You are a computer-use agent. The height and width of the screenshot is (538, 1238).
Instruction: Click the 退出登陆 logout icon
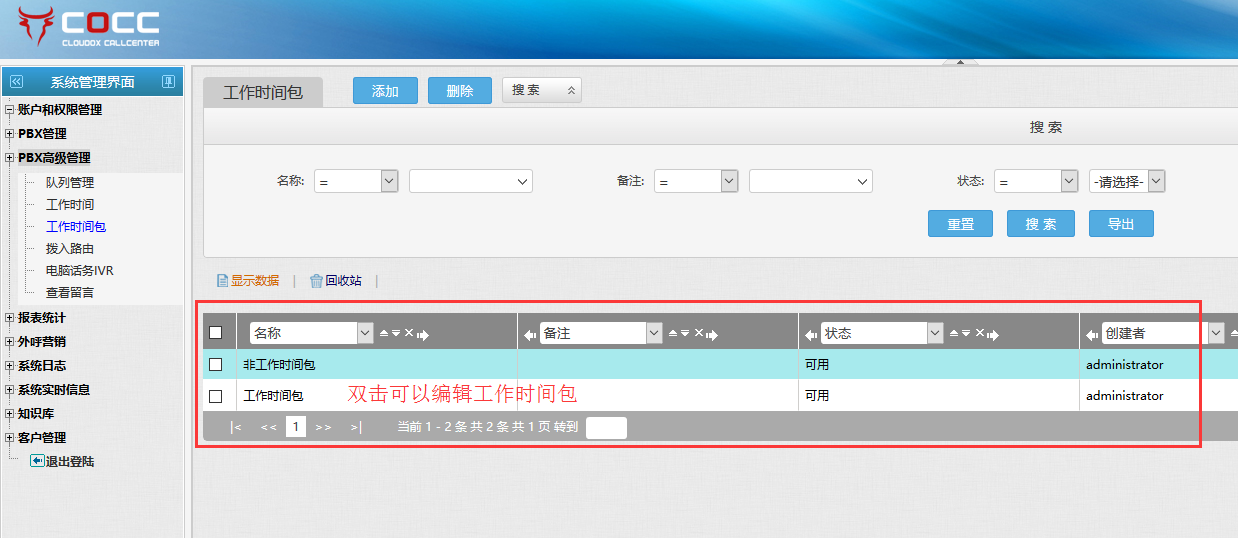[37, 461]
